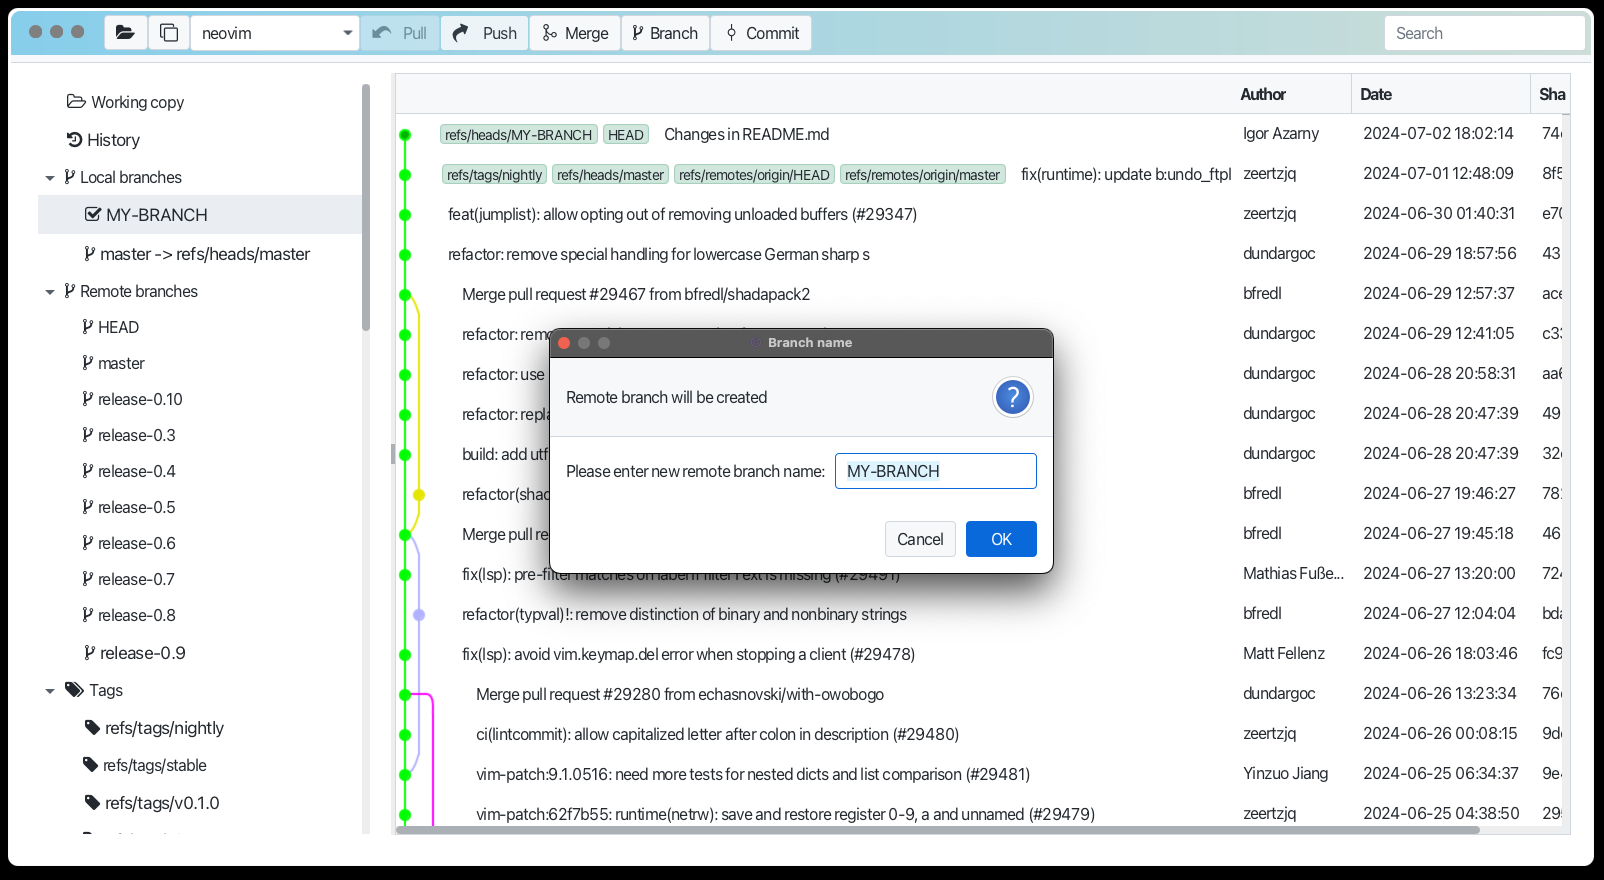
Task: Click author Matt Fellenz
Action: 1284,654
